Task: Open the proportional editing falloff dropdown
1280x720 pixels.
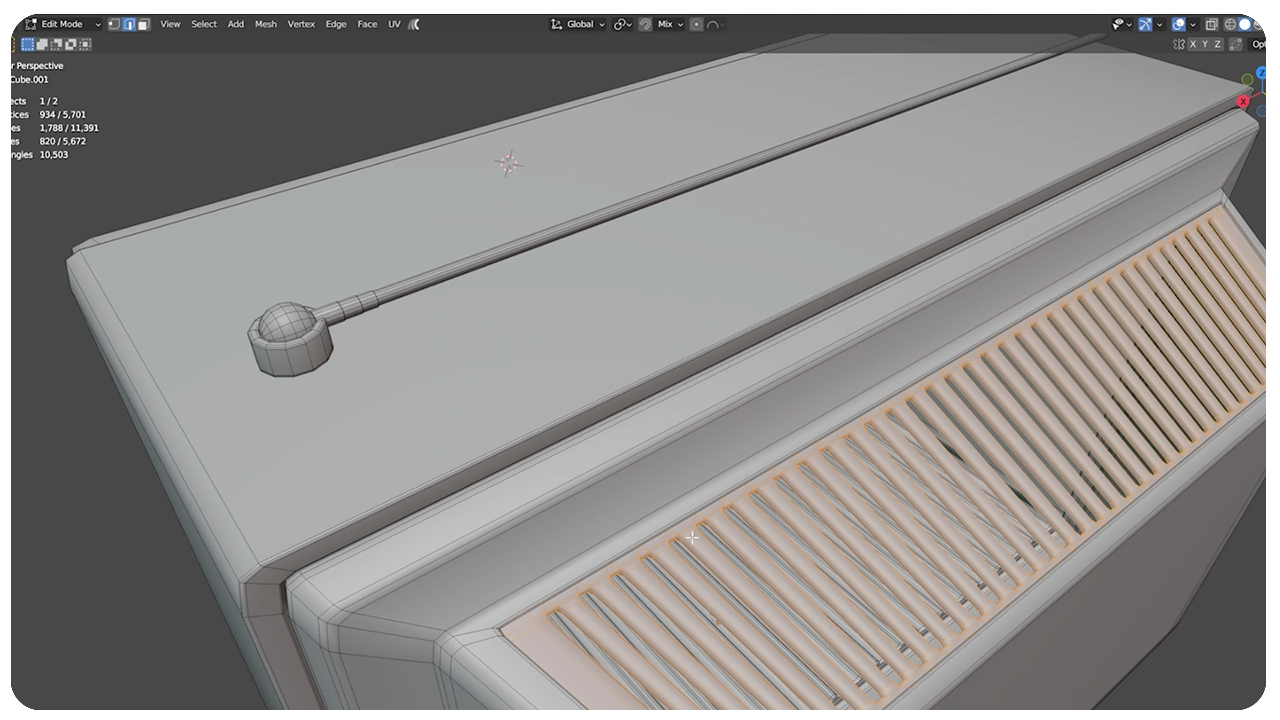Action: click(715, 24)
